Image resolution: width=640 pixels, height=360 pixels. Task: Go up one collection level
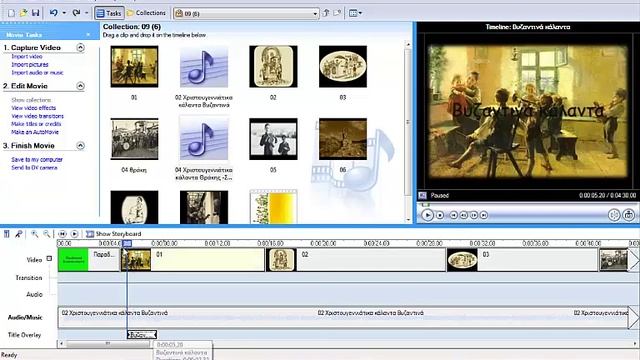pos(326,13)
